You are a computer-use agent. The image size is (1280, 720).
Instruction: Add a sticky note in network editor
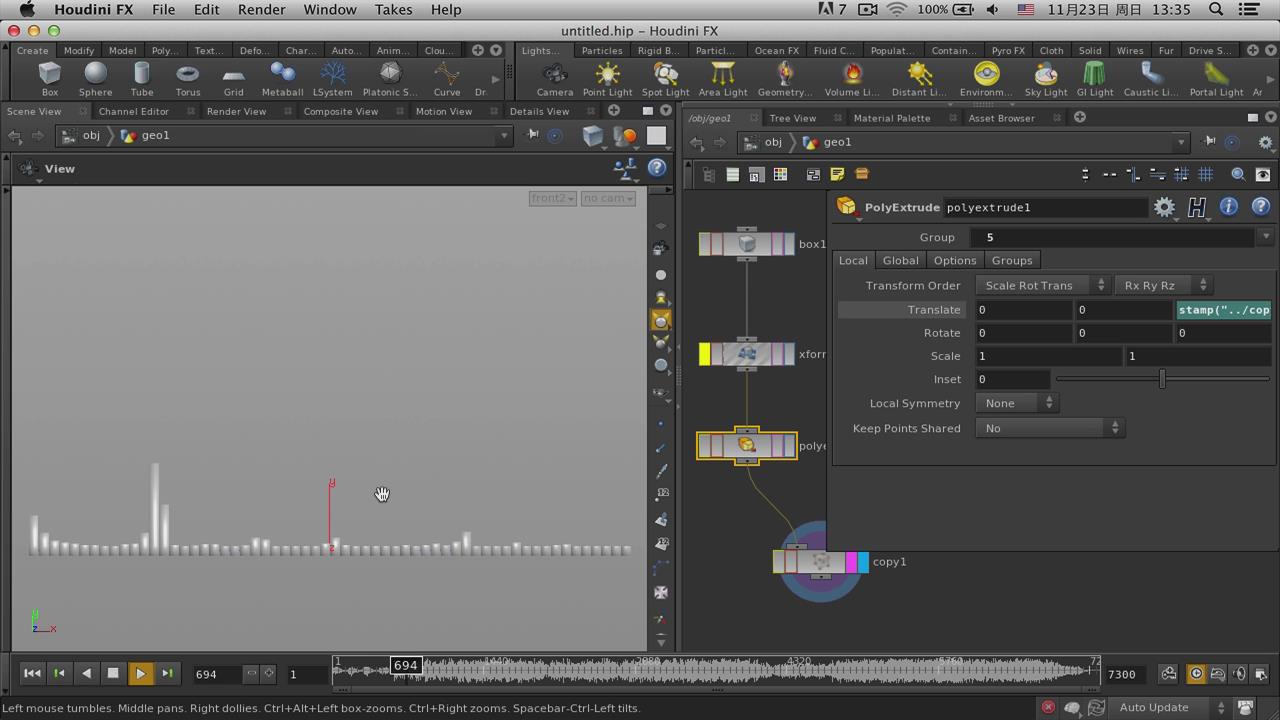click(x=837, y=174)
